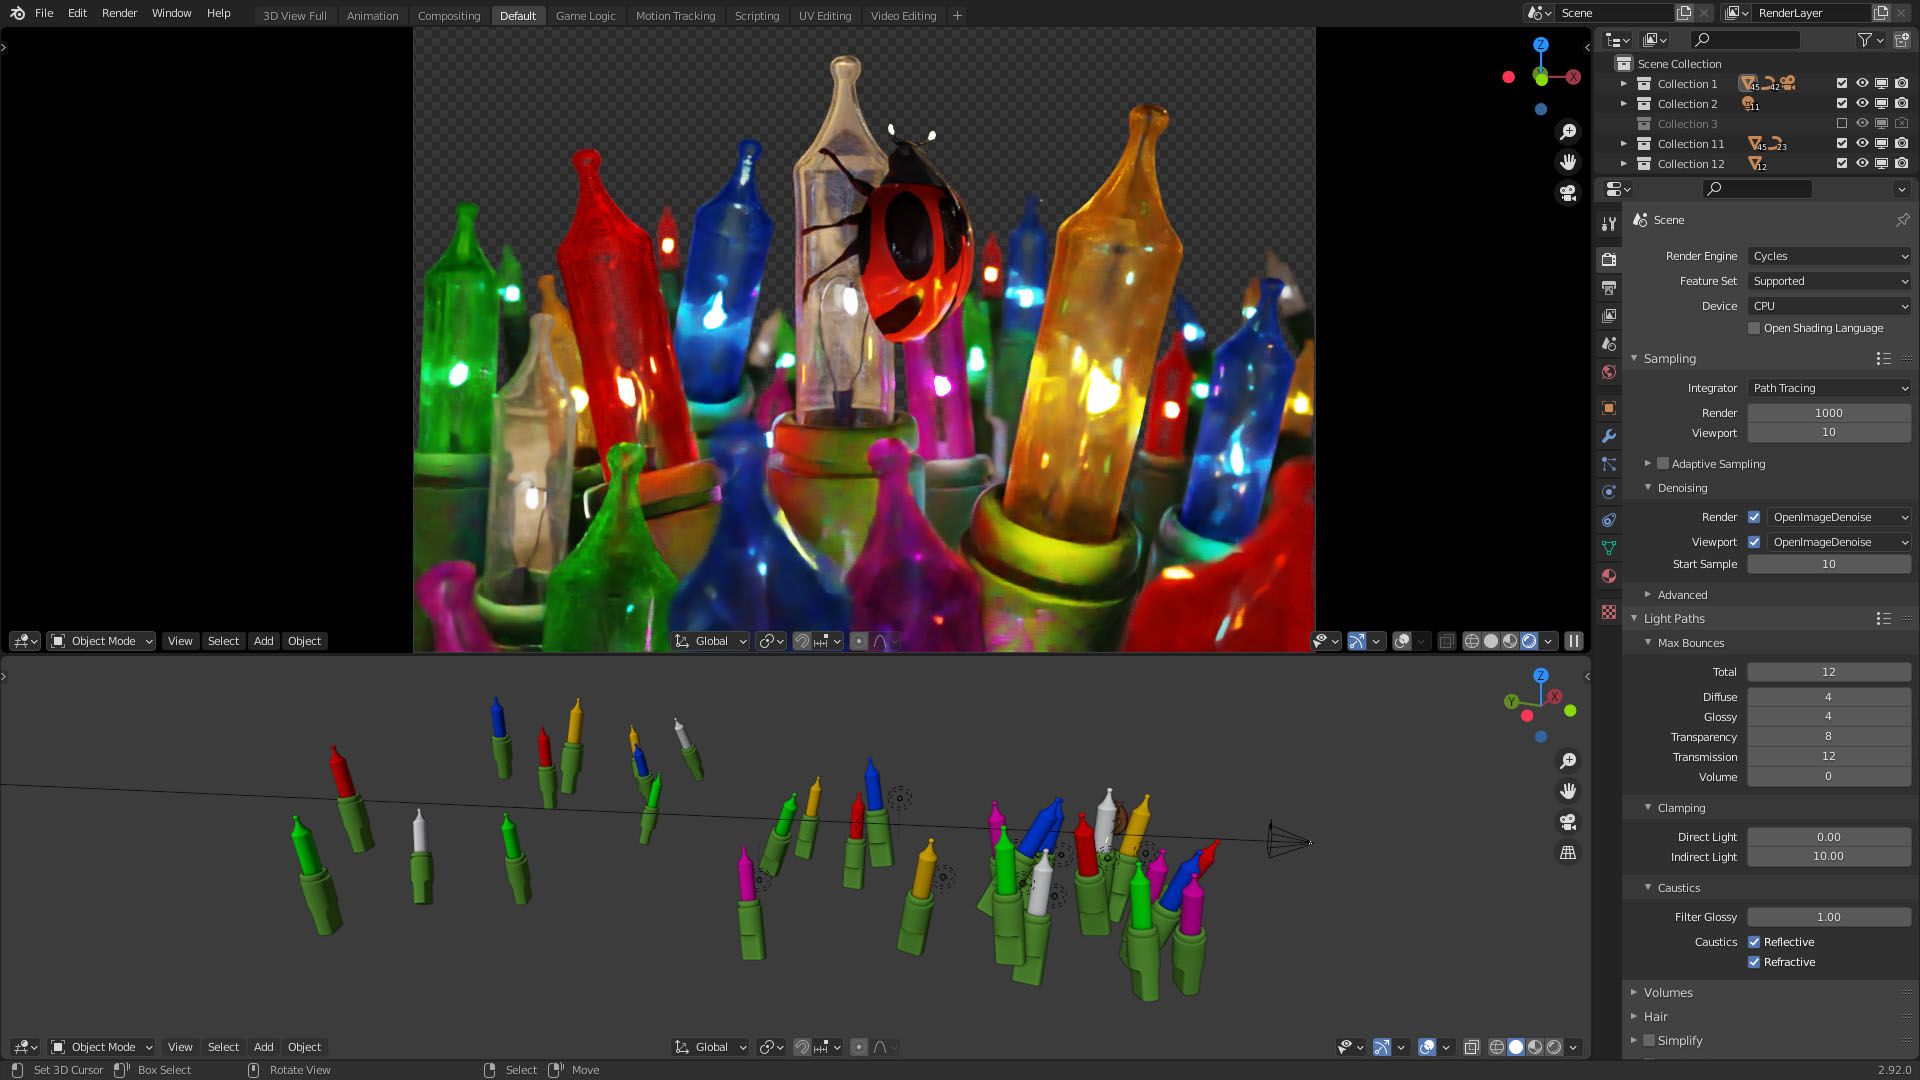
Task: Open the Modifier wrench properties tab
Action: point(1609,436)
